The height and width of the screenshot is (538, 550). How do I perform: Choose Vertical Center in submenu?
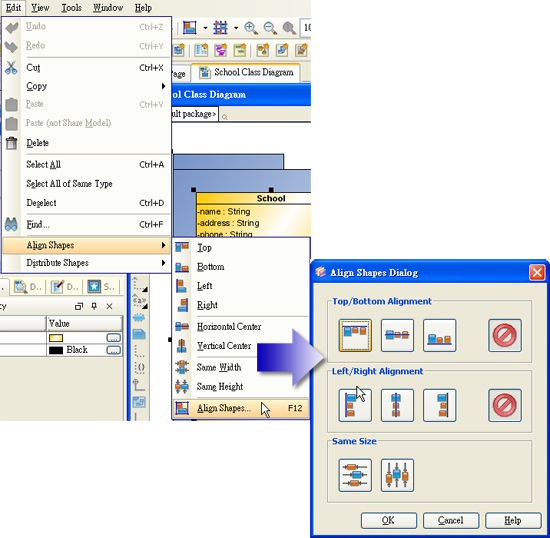241,346
